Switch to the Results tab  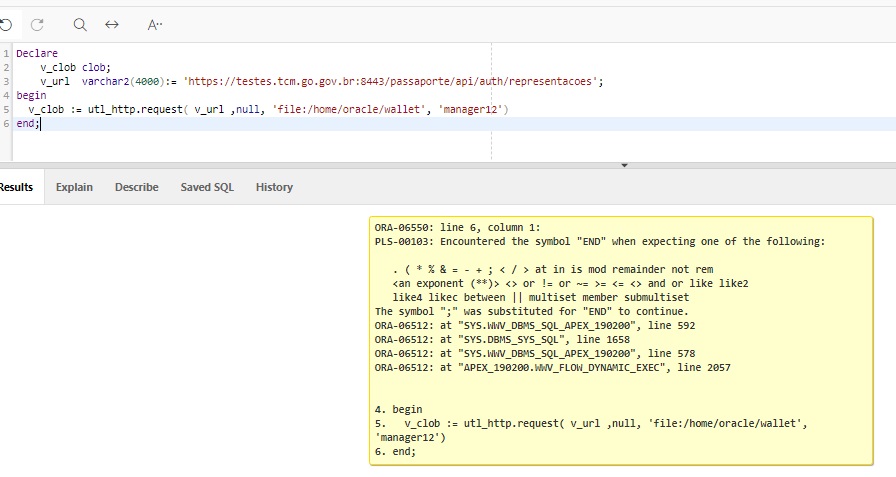pos(16,187)
